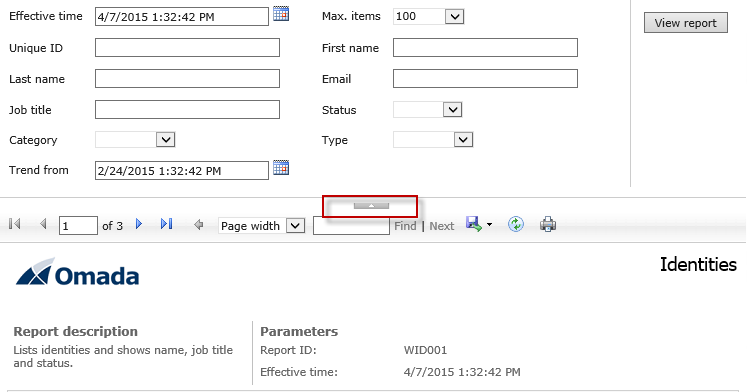This screenshot has height=392, width=756.
Task: Refresh the report
Action: [516, 224]
